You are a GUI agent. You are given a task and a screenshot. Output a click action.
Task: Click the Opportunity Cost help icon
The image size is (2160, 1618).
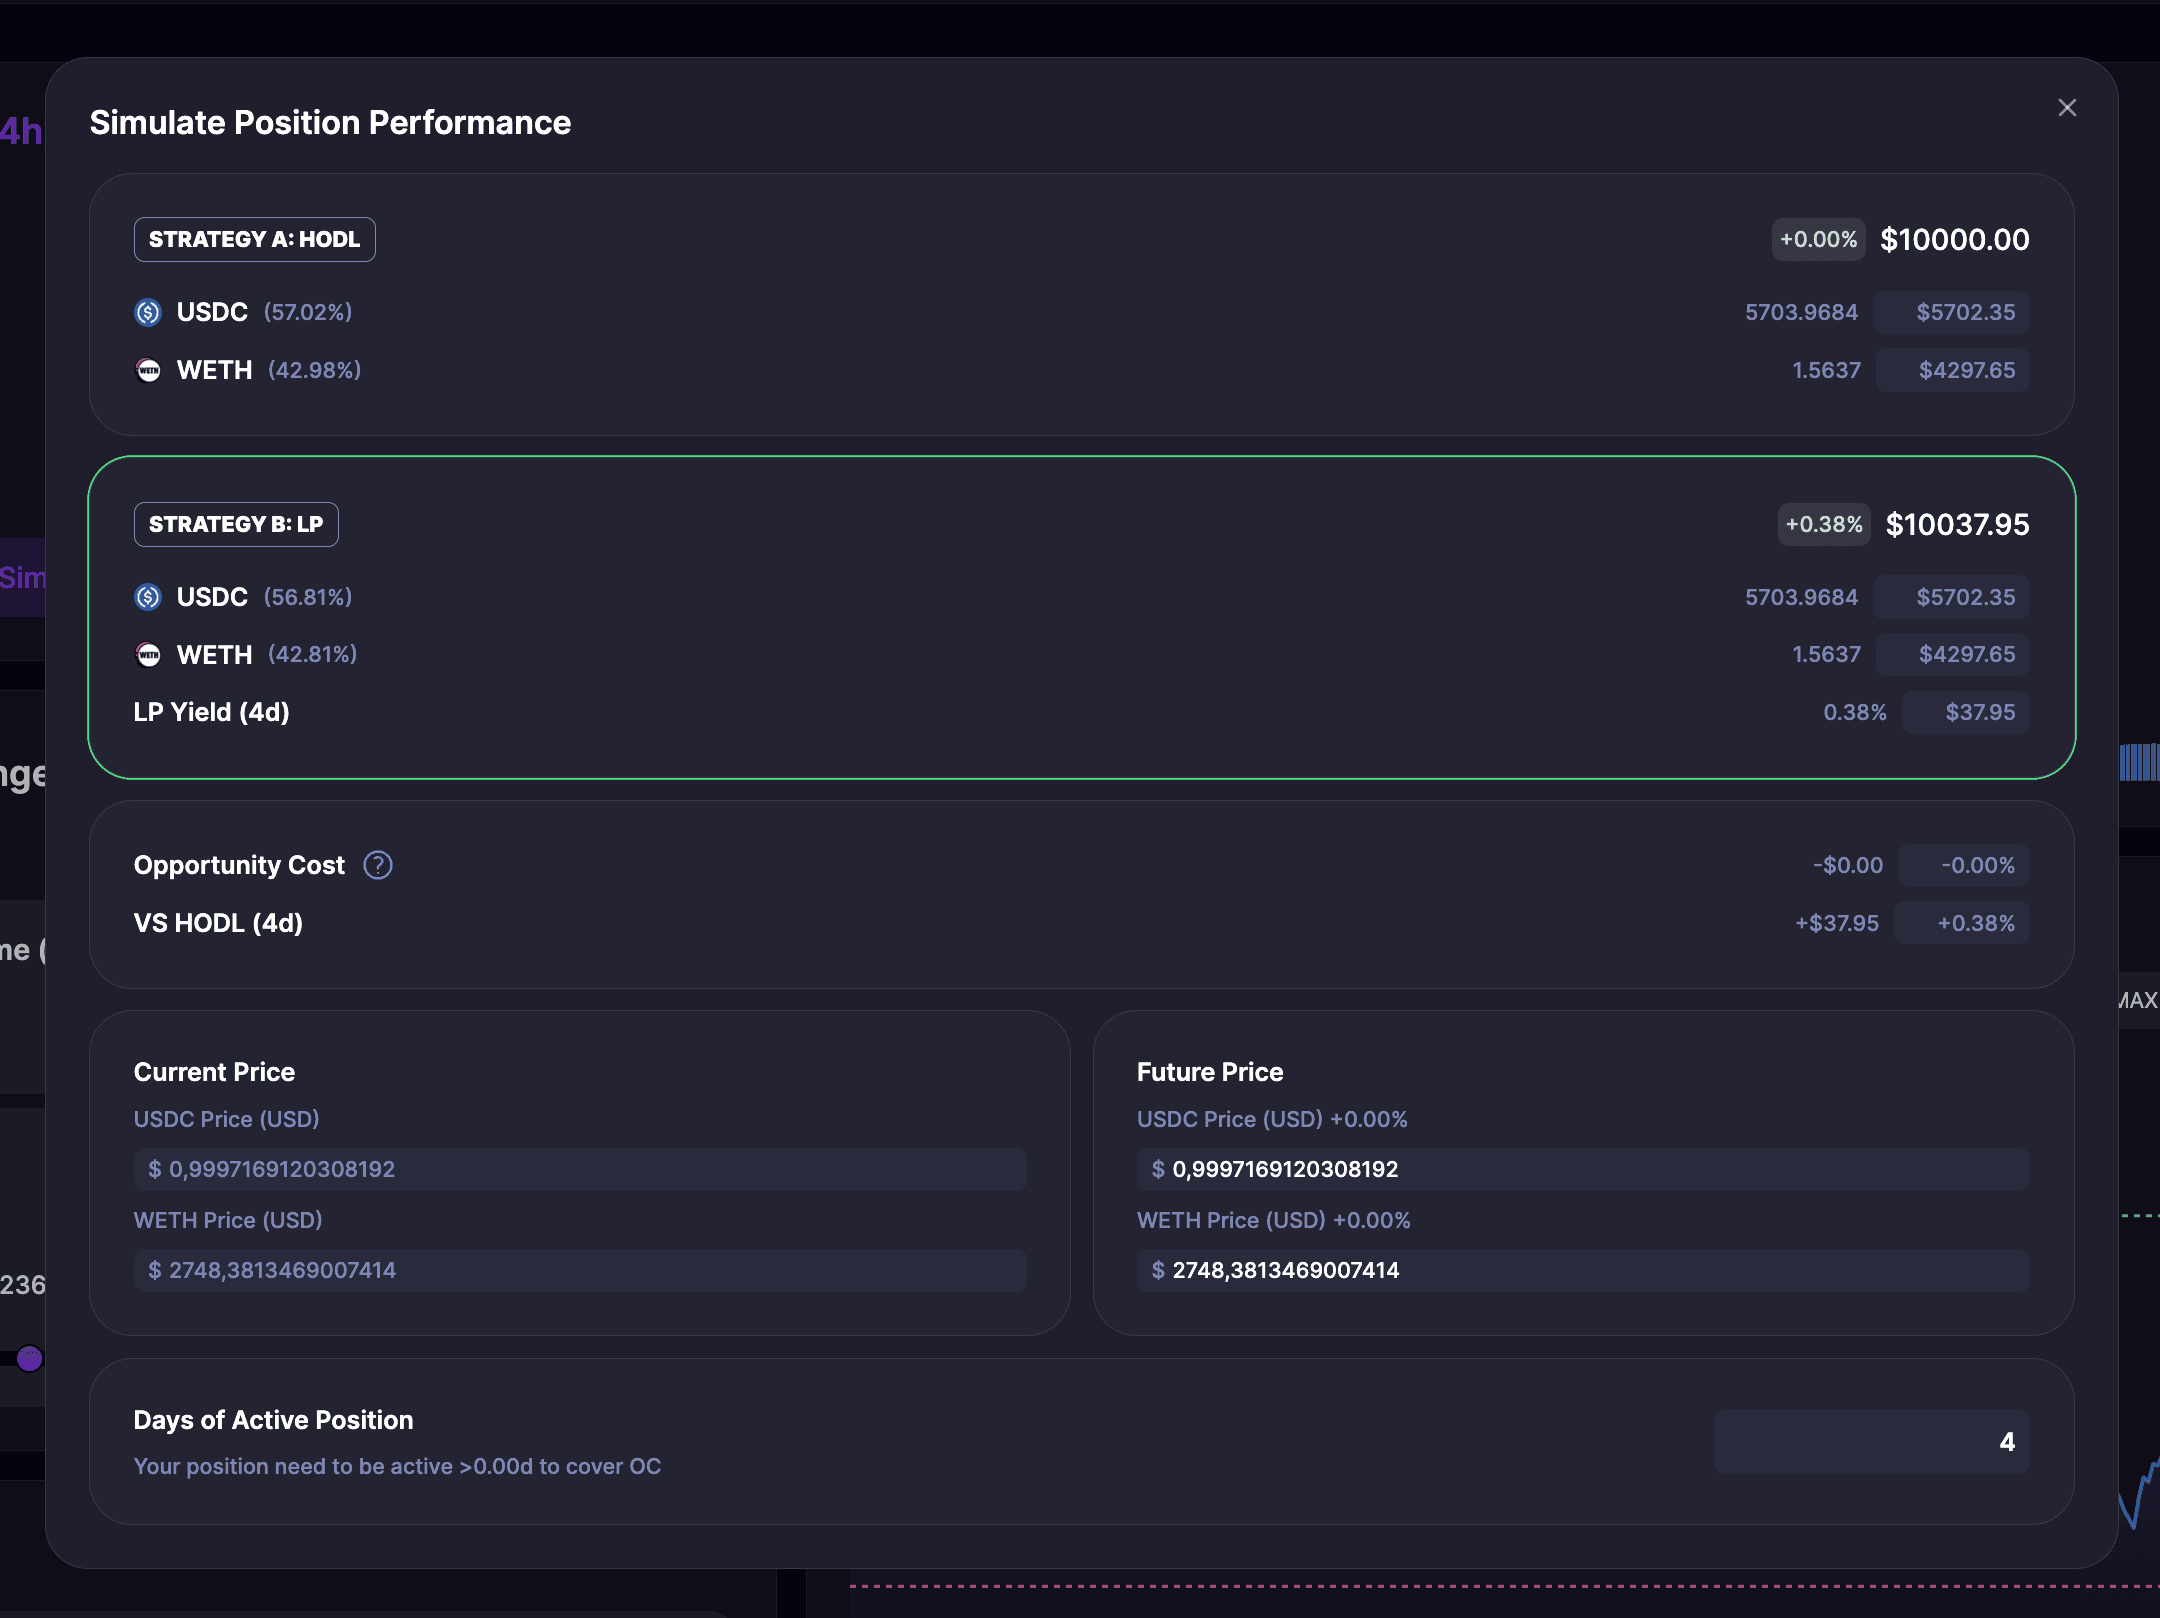(377, 865)
